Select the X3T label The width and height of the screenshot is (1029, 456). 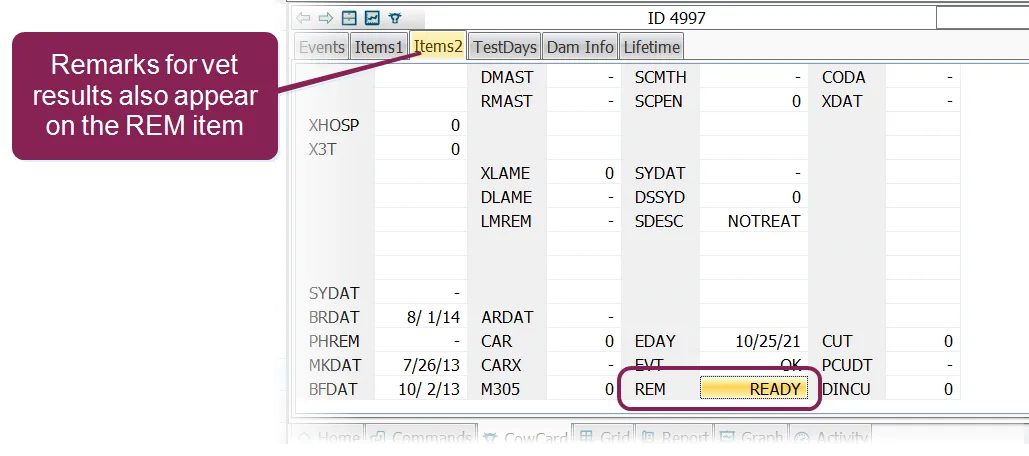coord(322,150)
